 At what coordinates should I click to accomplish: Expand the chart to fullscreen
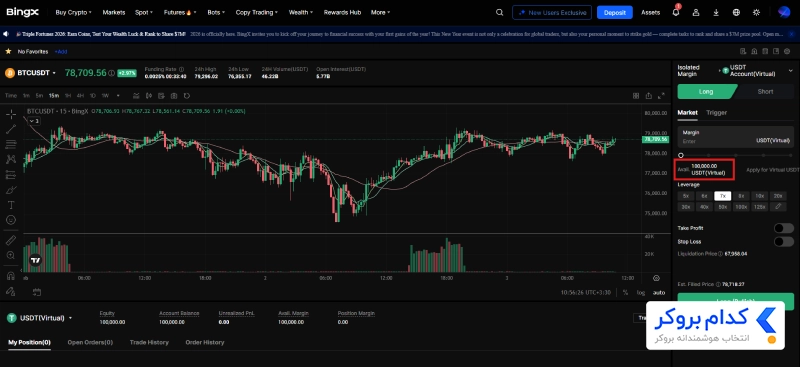662,95
